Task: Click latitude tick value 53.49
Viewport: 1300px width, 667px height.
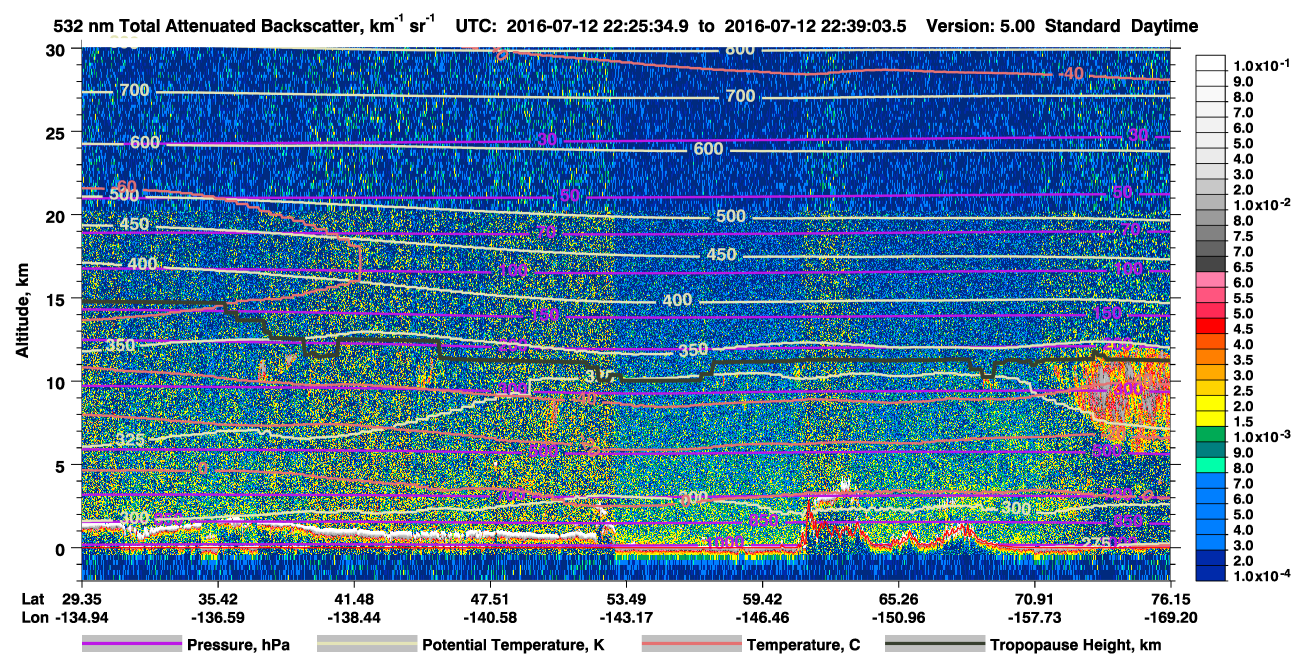Action: coord(626,598)
